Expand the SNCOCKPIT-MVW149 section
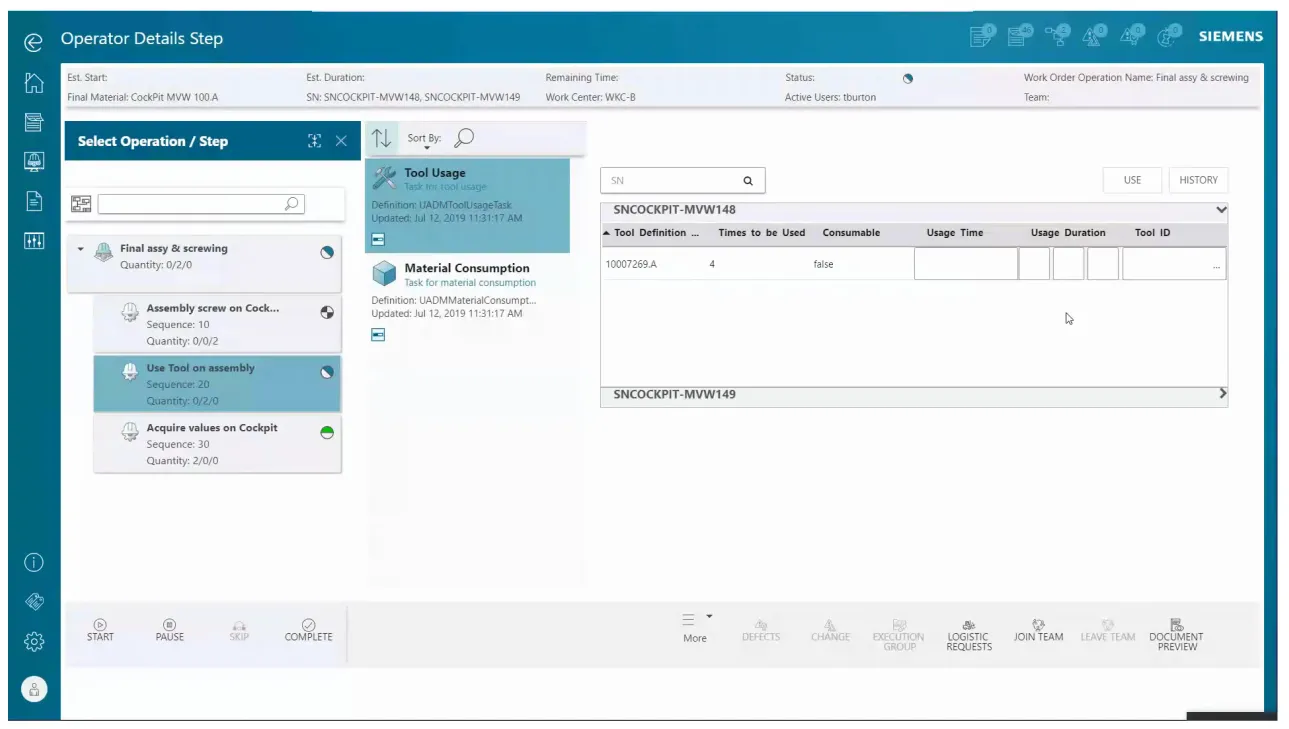 click(x=1221, y=394)
